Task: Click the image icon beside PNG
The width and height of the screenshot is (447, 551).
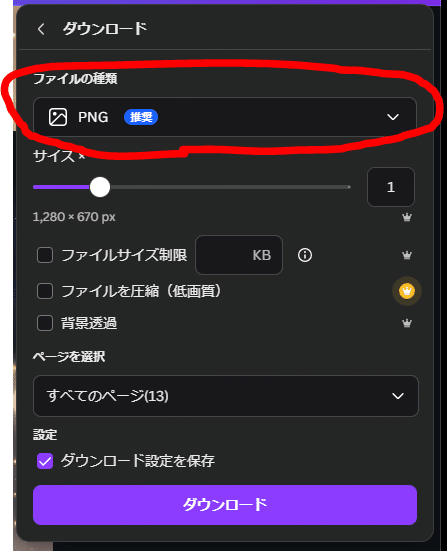Action: (x=58, y=117)
